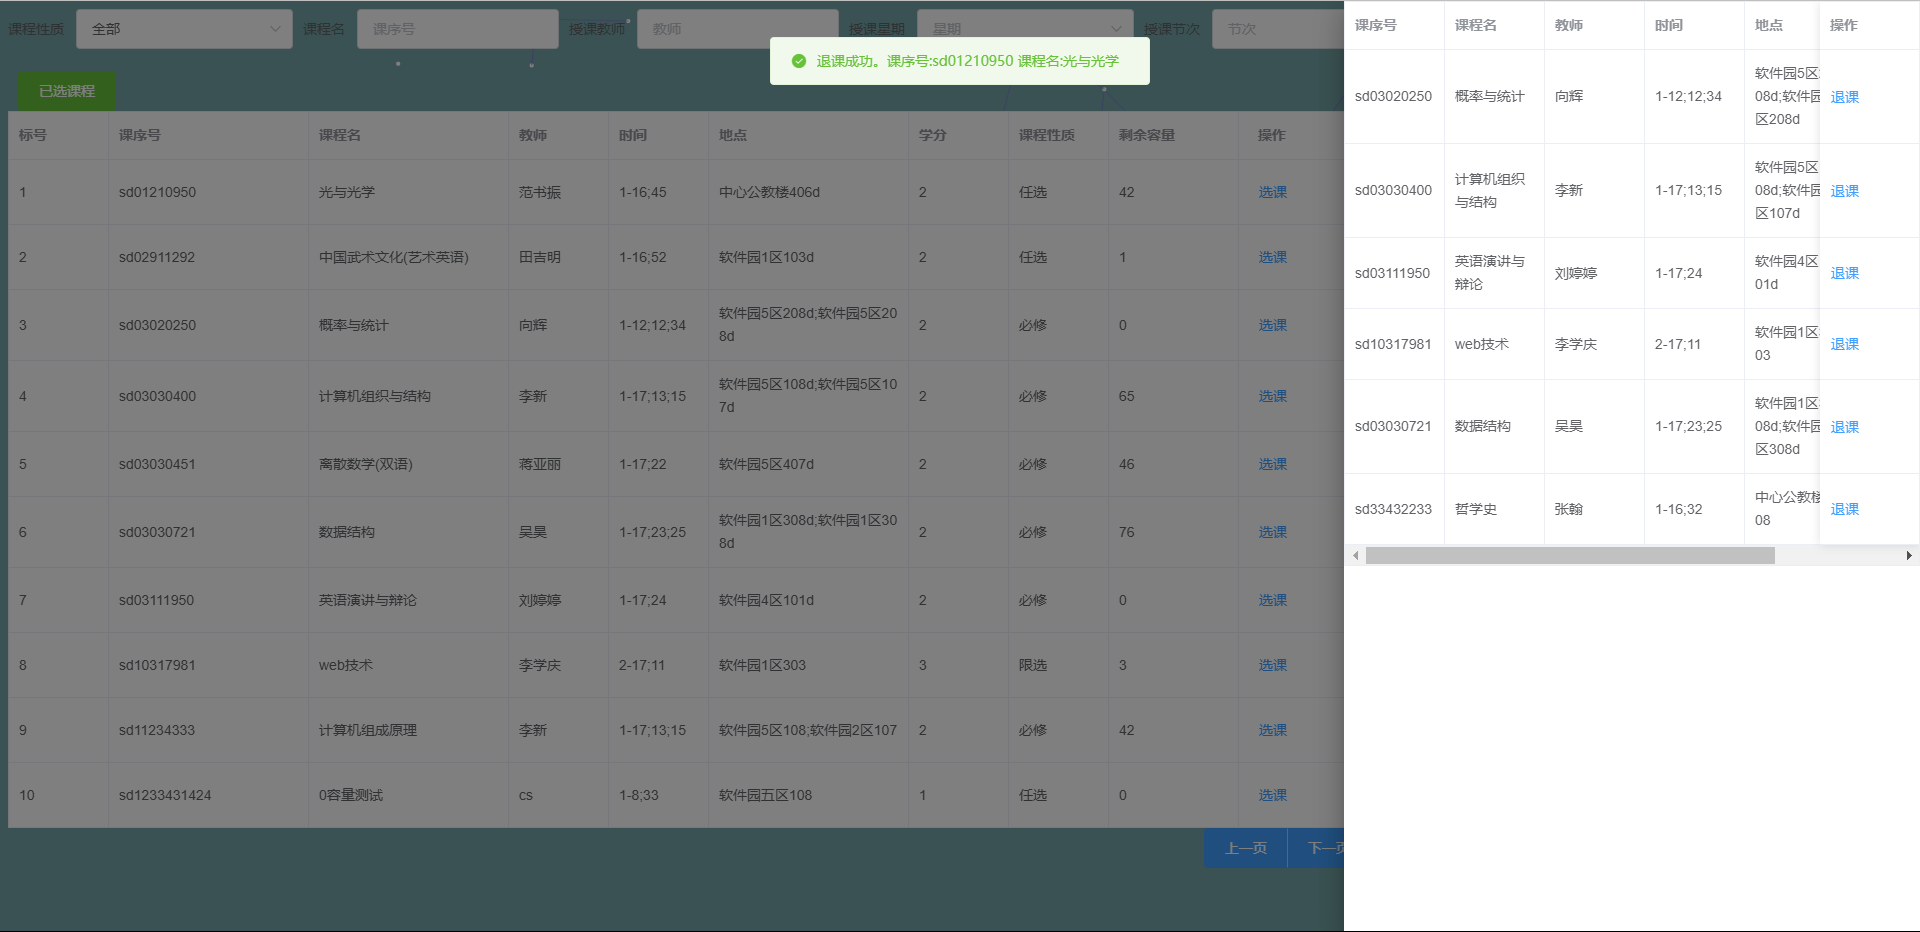Click the green success check icon in the notification
Viewport: 1920px width, 932px height.
[799, 61]
